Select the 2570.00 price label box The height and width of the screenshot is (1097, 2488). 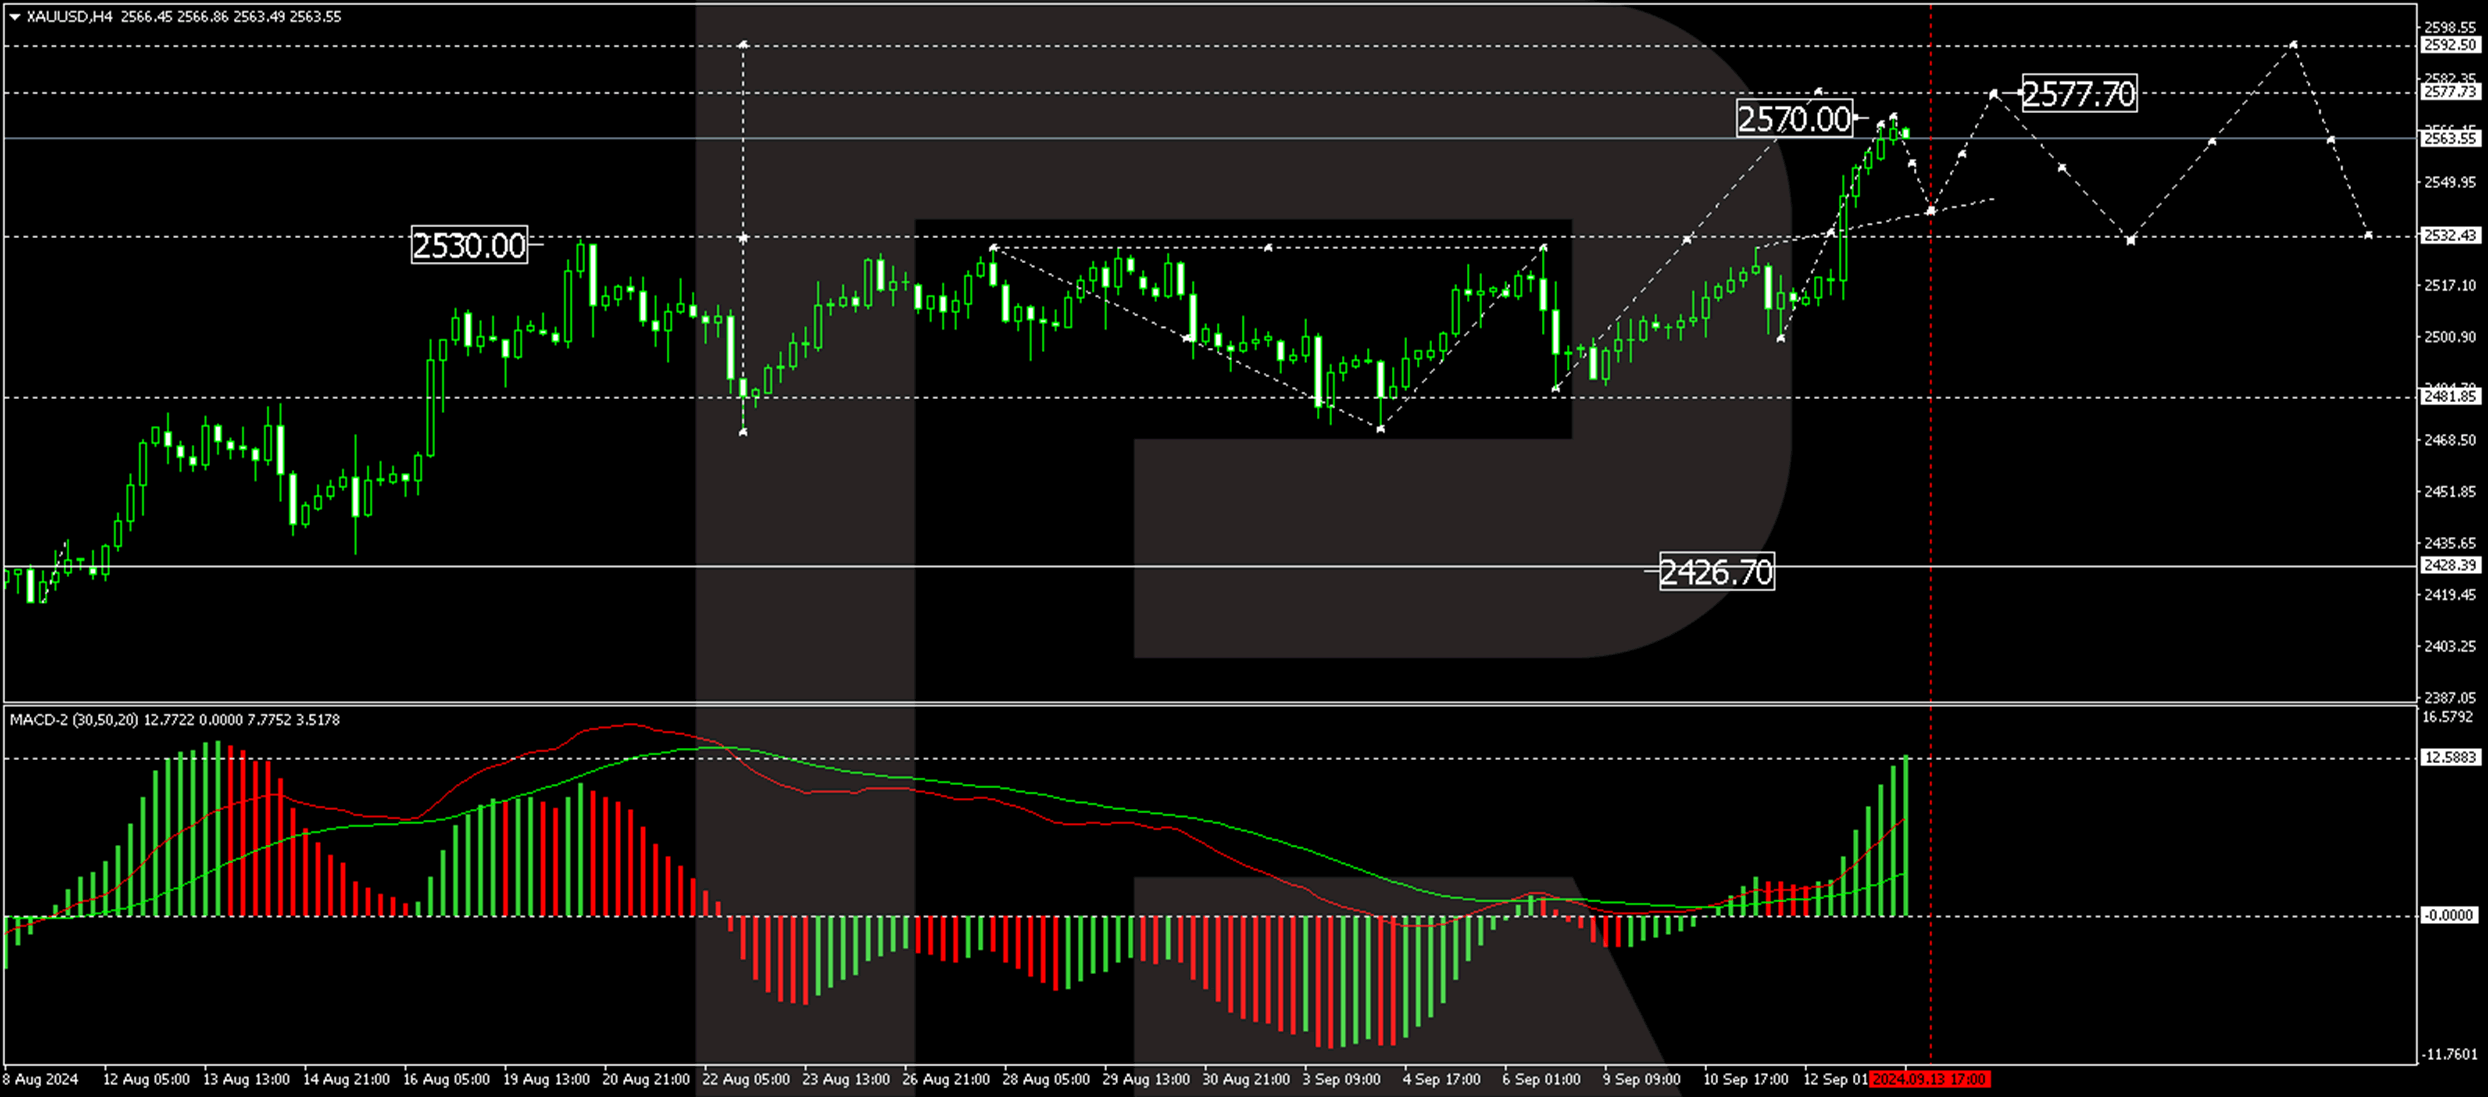(x=1794, y=120)
